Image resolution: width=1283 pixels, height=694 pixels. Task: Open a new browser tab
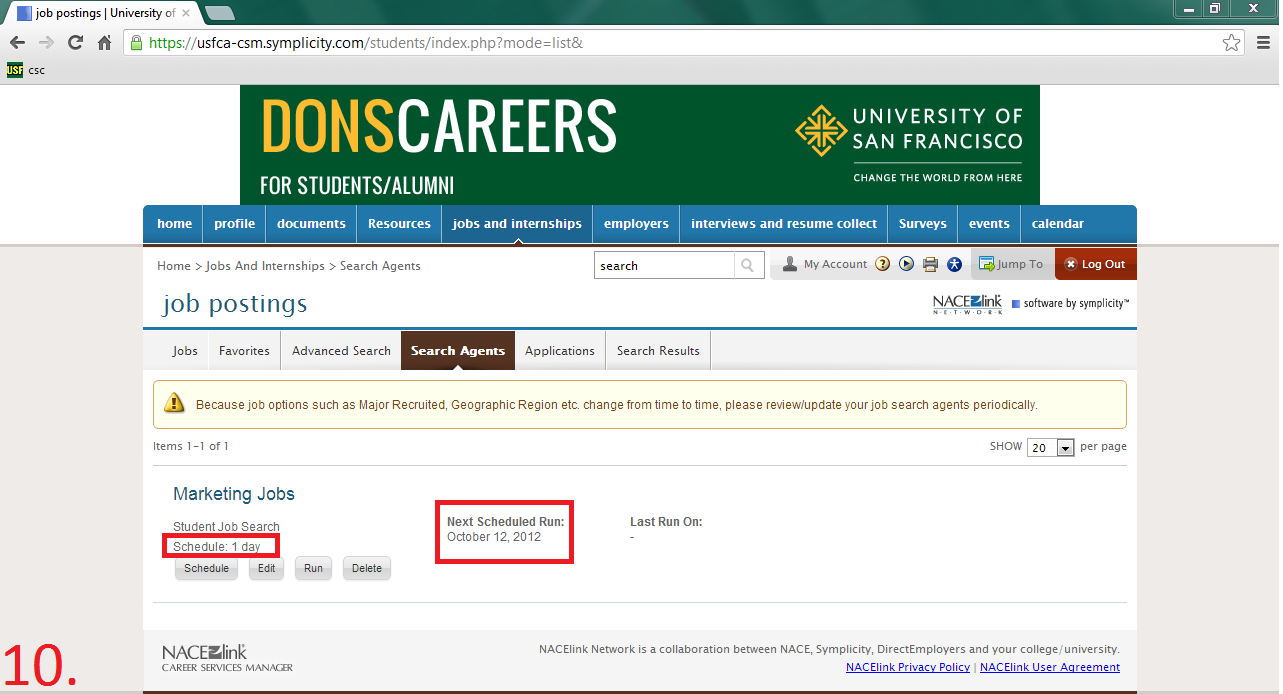pos(219,13)
